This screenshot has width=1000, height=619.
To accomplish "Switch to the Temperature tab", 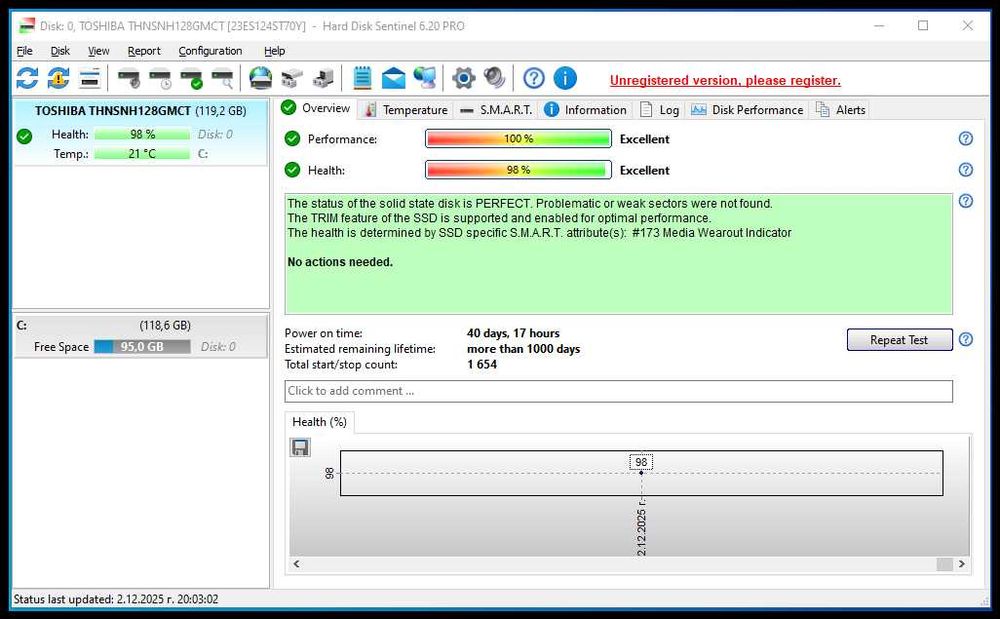I will pos(406,110).
